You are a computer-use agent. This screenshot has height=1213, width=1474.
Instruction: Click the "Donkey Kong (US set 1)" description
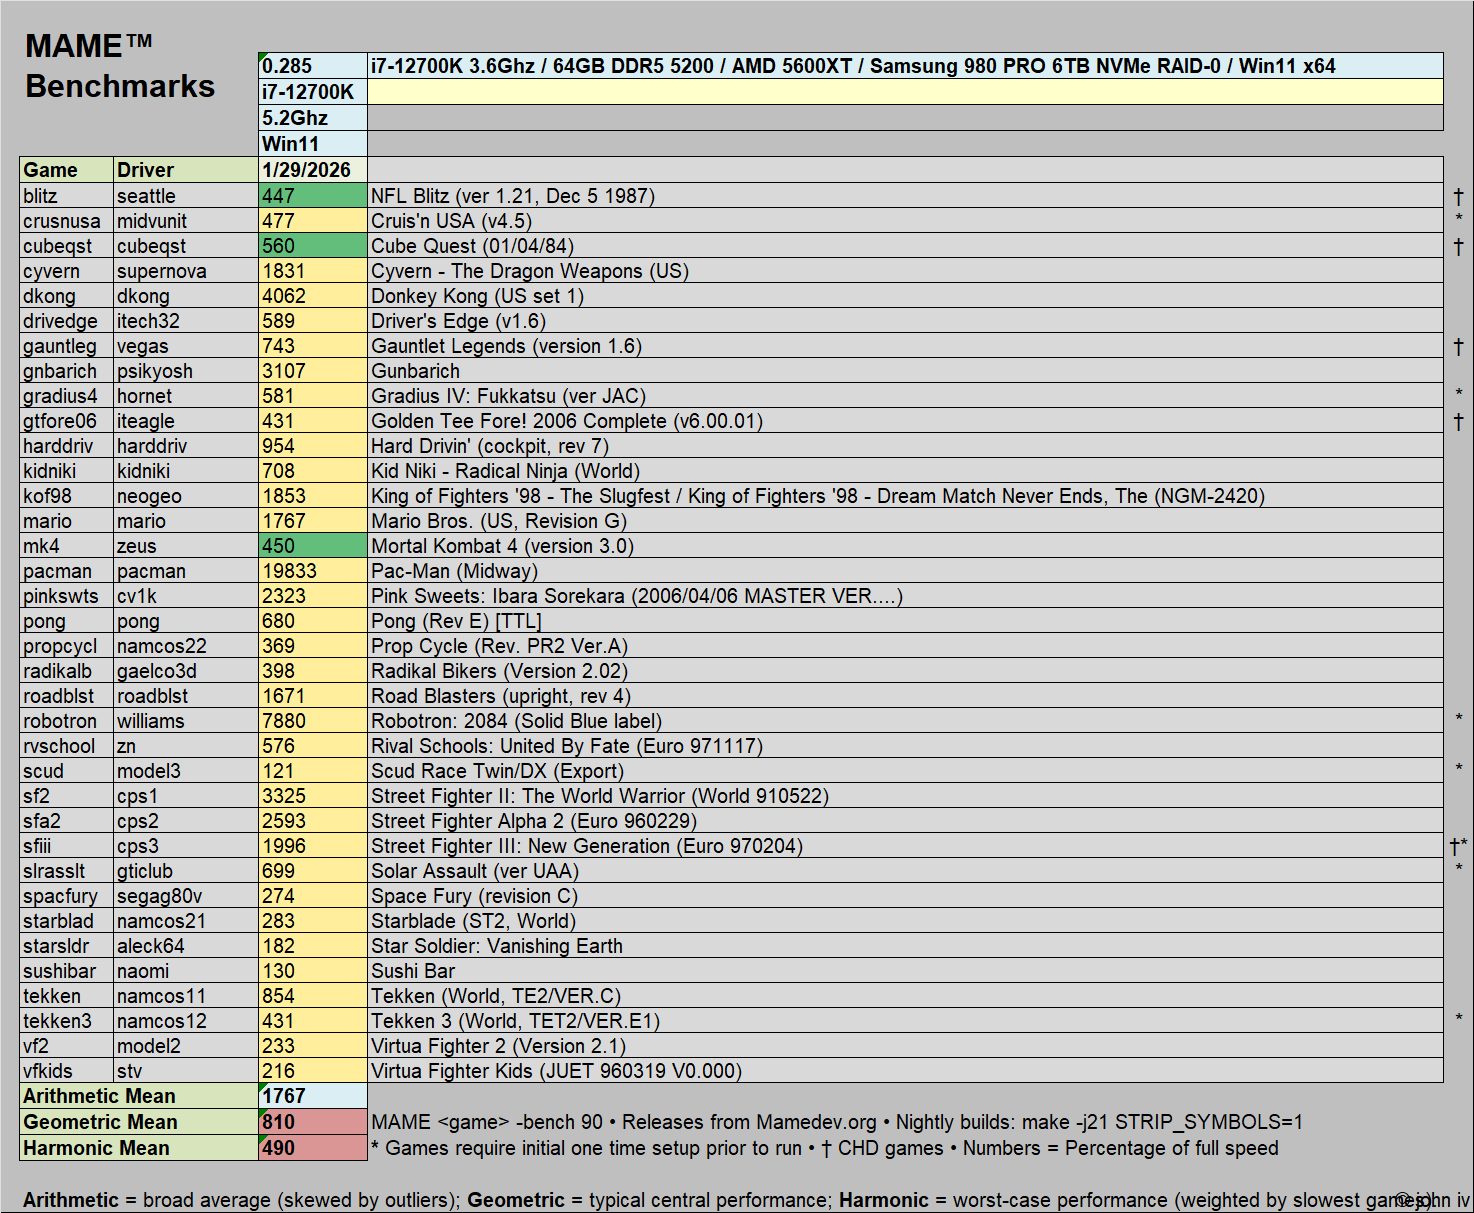point(477,296)
